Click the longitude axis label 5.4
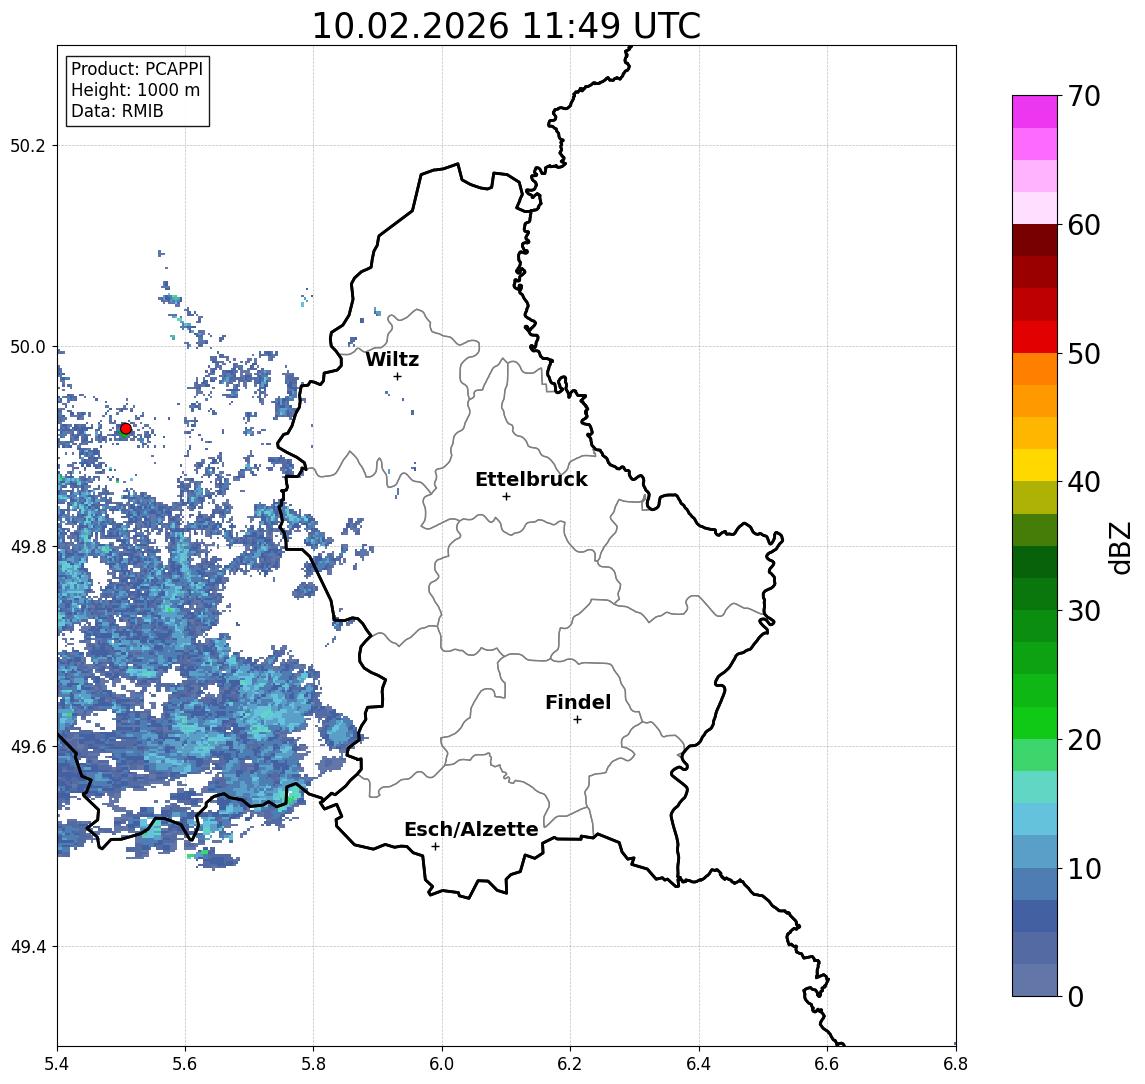The width and height of the screenshot is (1145, 1084). [57, 1064]
